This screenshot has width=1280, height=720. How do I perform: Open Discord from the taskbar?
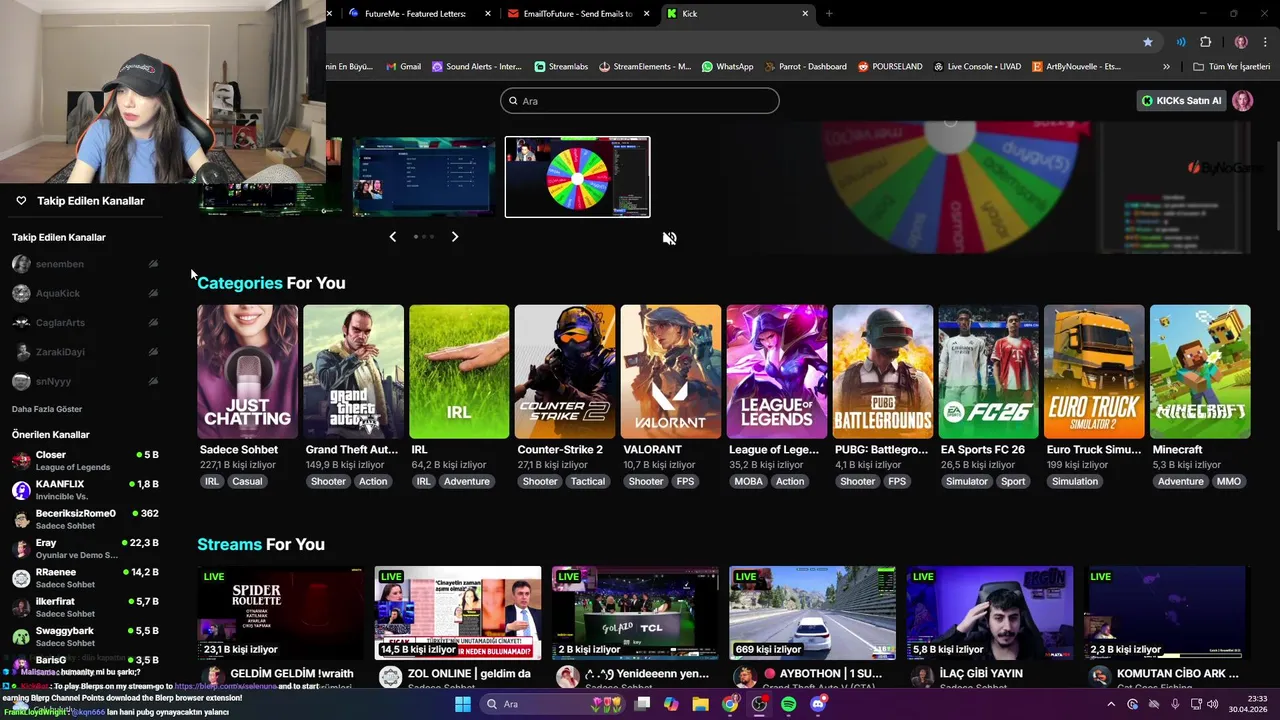coord(818,704)
